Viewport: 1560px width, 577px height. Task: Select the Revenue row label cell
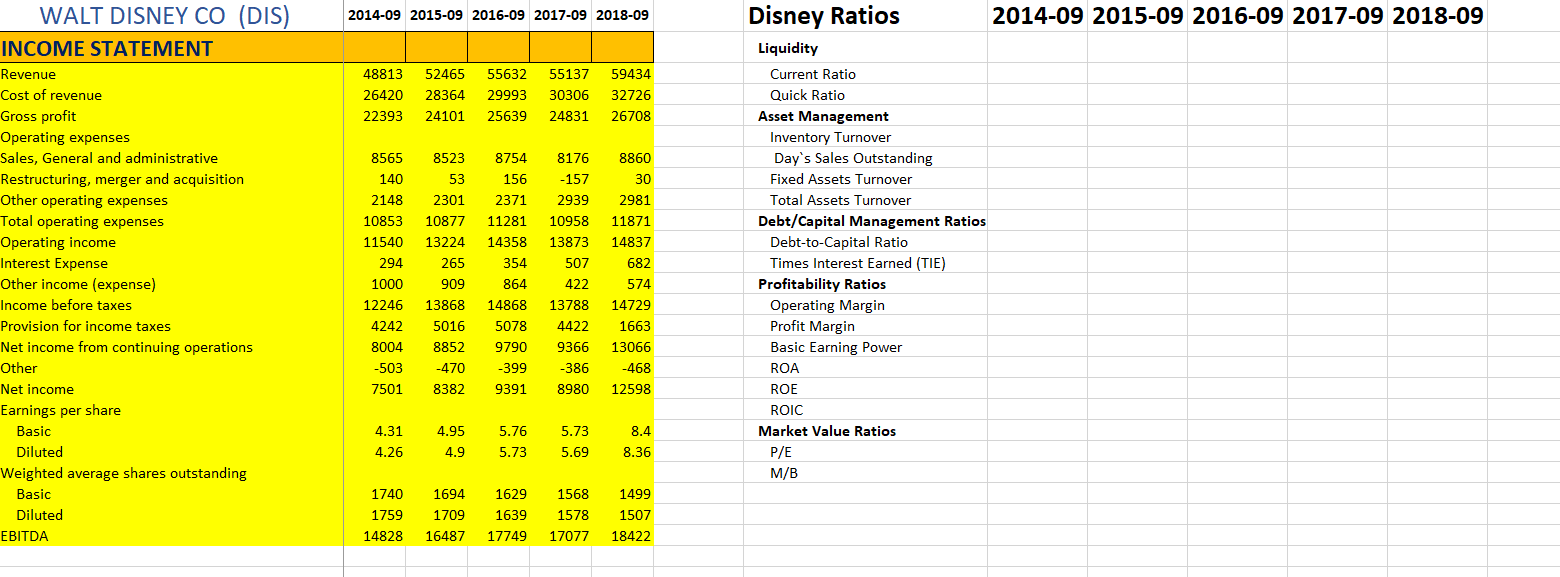click(30, 74)
